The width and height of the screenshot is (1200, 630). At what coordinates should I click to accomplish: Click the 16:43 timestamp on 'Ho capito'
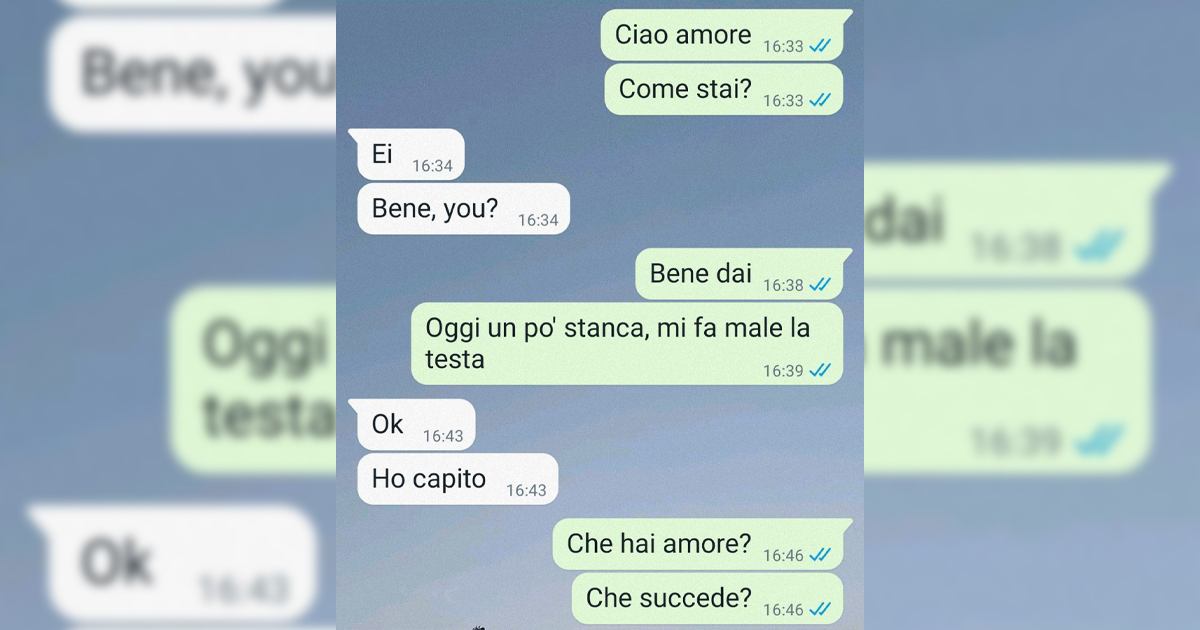tap(526, 490)
